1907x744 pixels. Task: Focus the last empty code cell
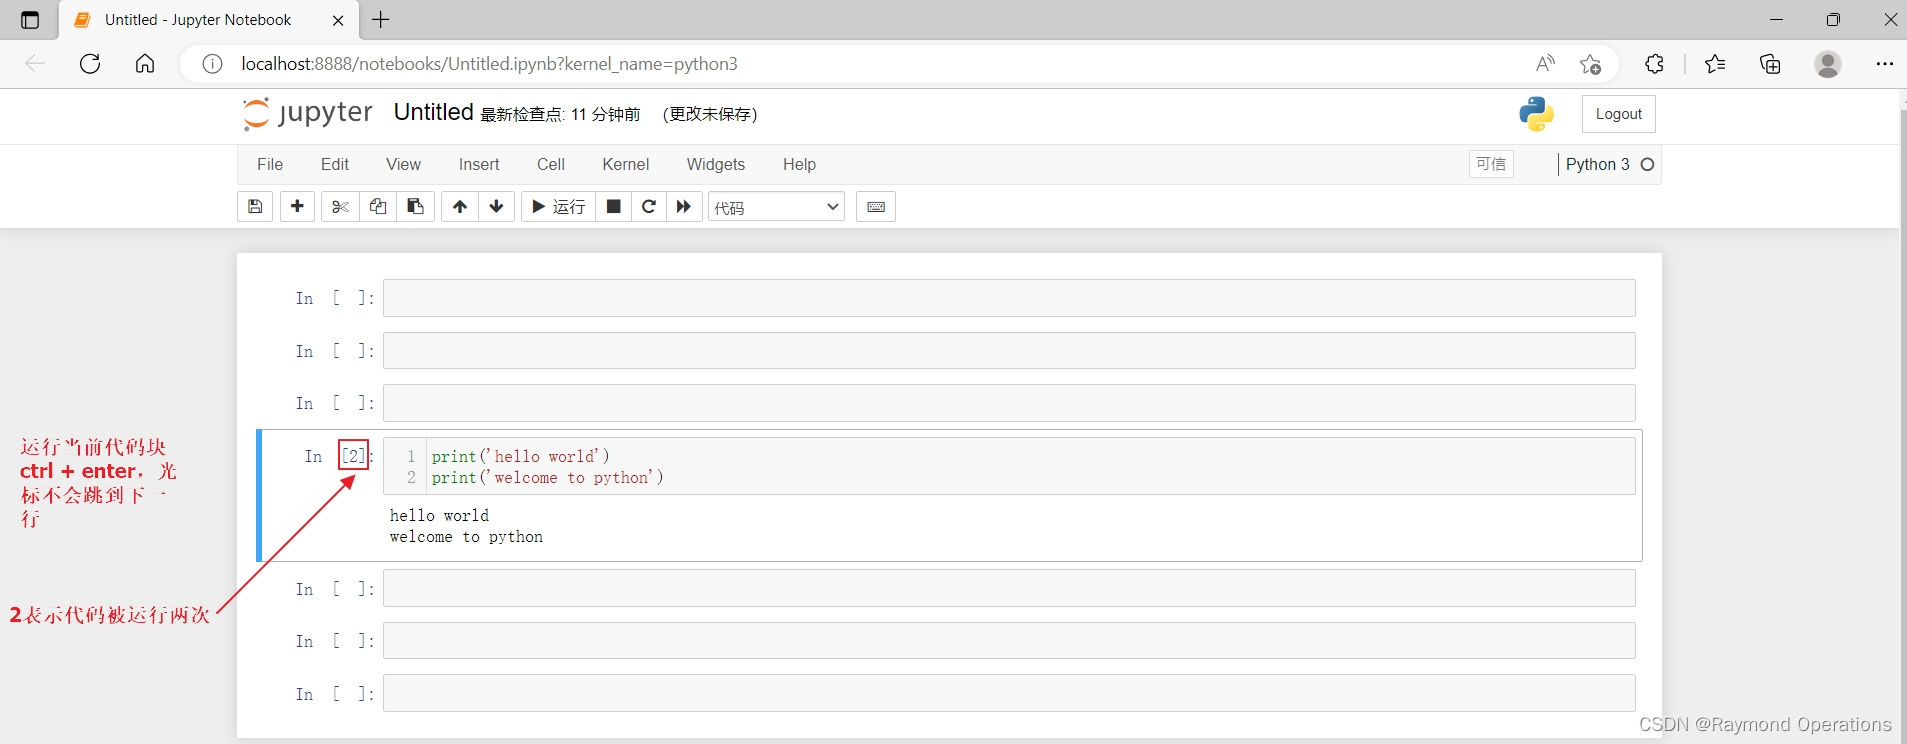pos(1009,693)
